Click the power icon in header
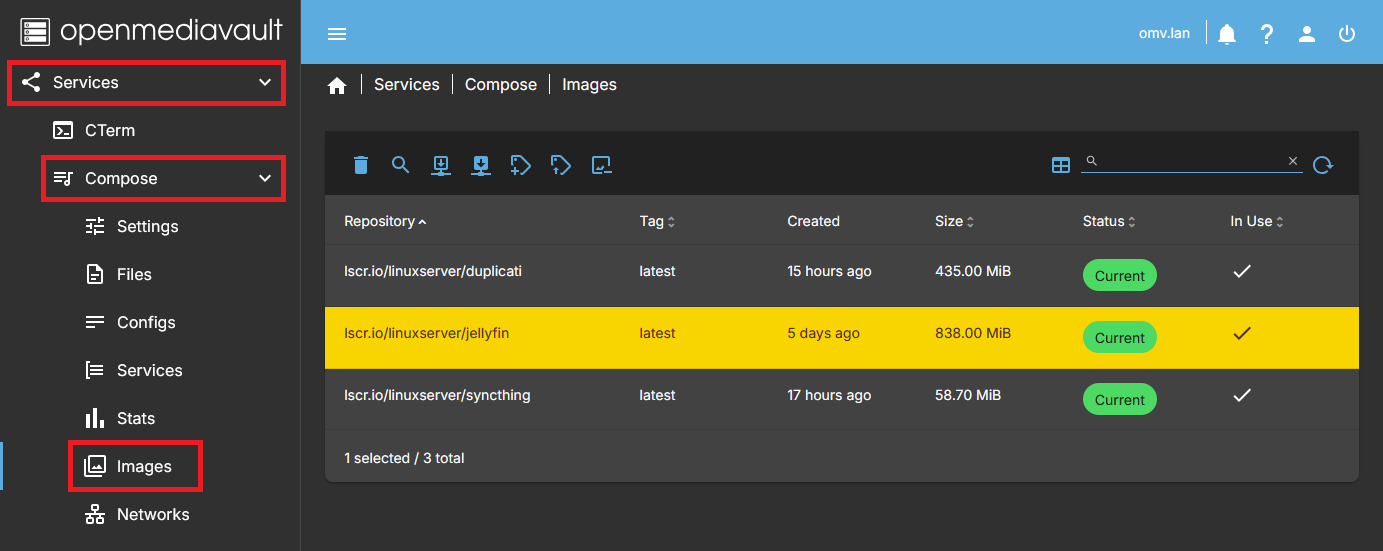Image resolution: width=1383 pixels, height=551 pixels. pos(1347,34)
